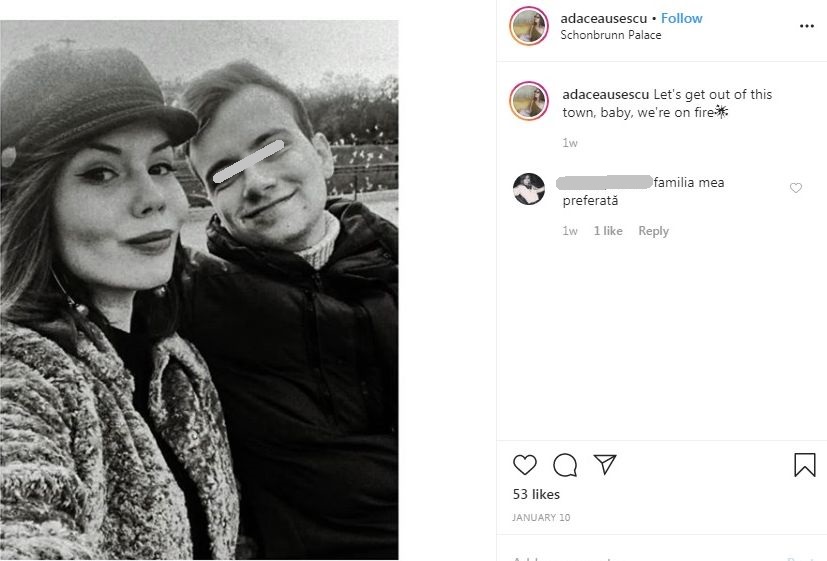Screen dimensions: 827x561
Task: Open the caption author's avatar
Action: [529, 102]
